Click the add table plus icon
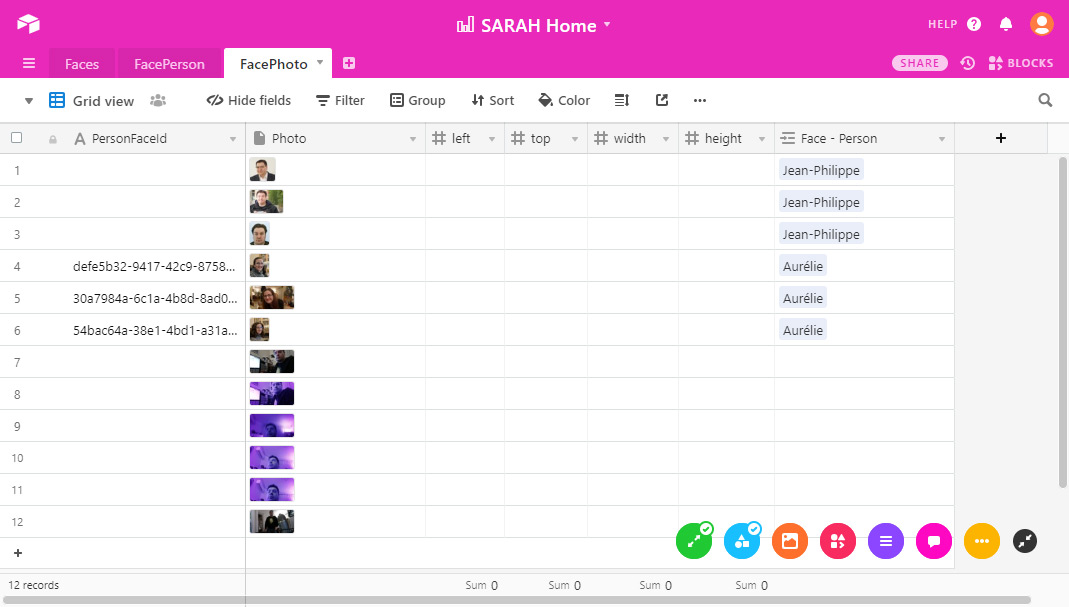Screen dimensions: 1069x607 pyautogui.click(x=349, y=63)
